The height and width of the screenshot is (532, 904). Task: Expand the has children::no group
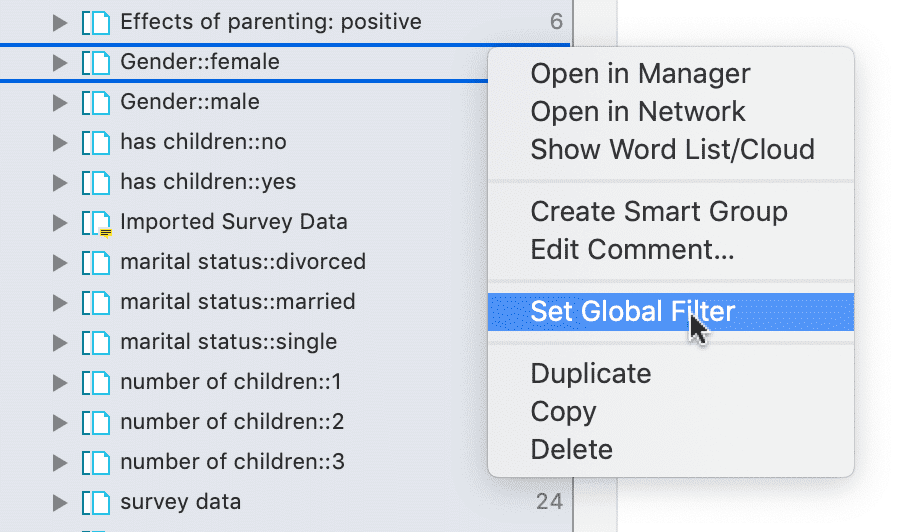click(59, 142)
